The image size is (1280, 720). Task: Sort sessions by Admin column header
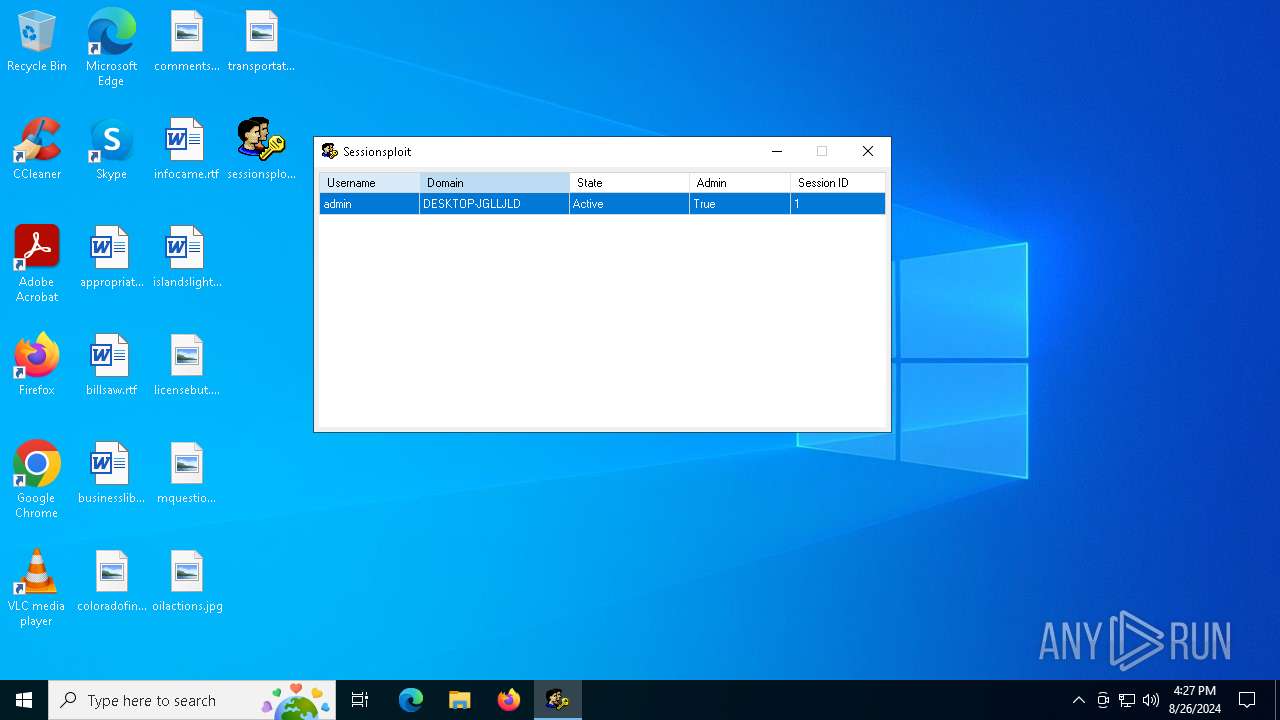(x=740, y=183)
